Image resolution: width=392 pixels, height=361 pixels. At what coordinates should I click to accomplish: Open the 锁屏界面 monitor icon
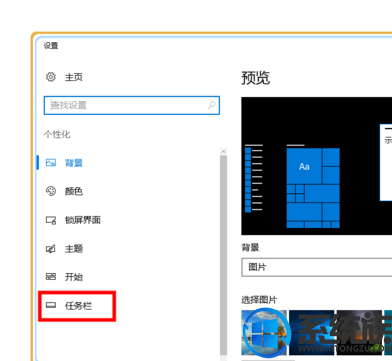click(51, 220)
